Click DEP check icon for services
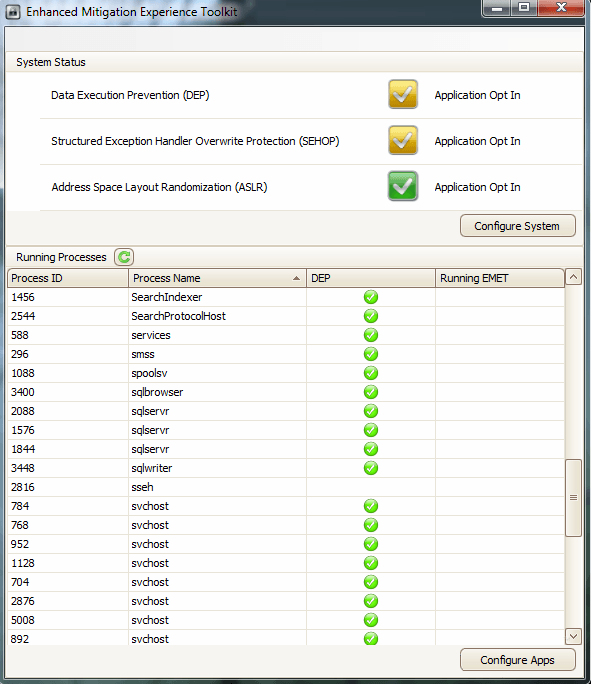 [371, 335]
